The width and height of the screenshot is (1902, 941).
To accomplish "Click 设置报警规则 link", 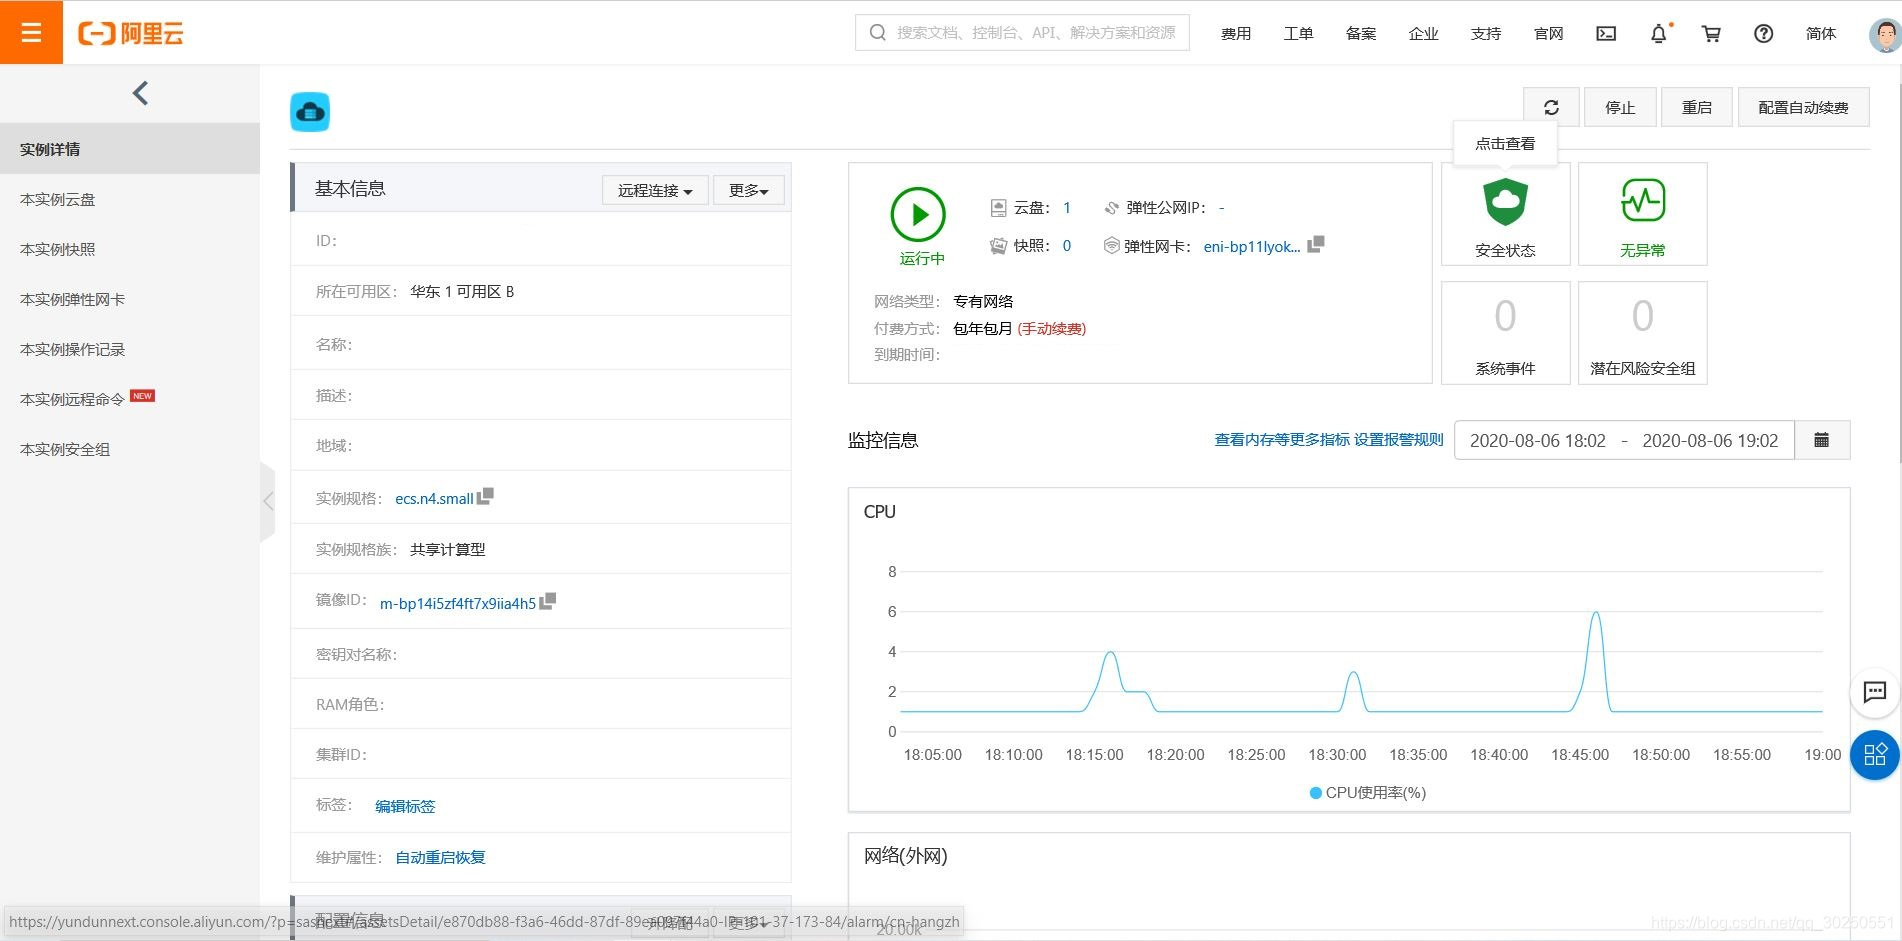I will (x=1399, y=439).
